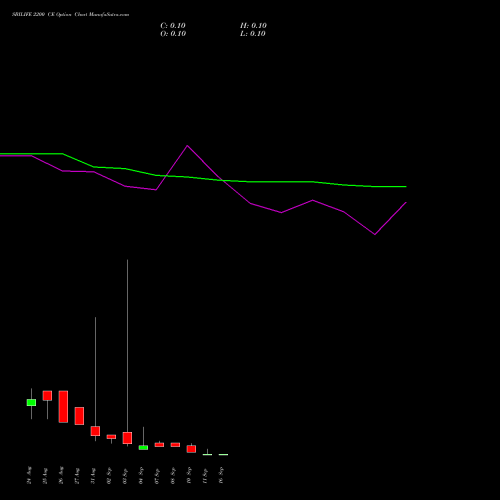Viewport: 500px width, 500px height.
Task: Select the low value L: 0.10
Action: tap(253, 34)
